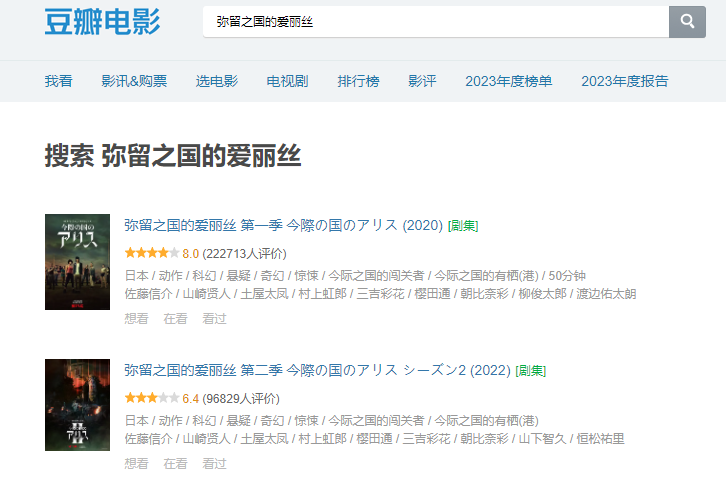This screenshot has height=488, width=726.
Task: Open 2023年度榜单 link
Action: point(508,81)
